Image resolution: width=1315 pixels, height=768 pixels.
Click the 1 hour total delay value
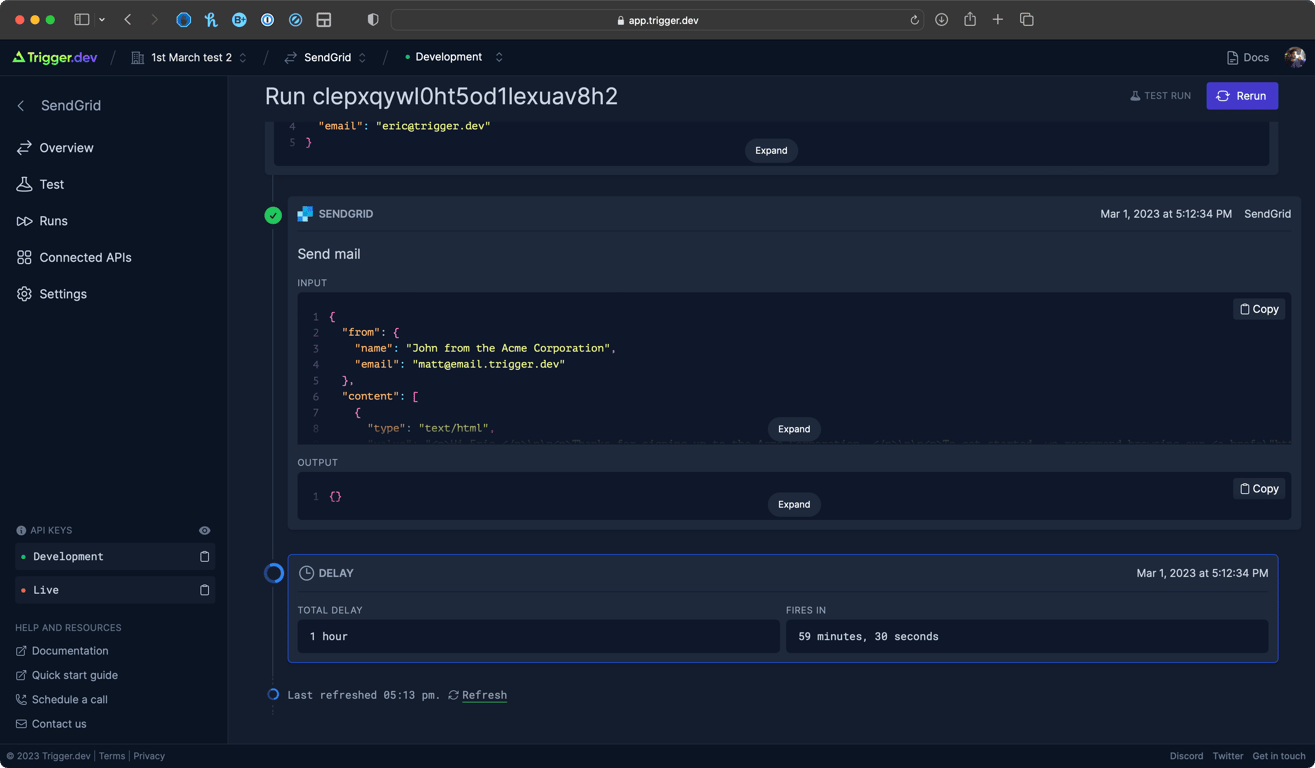tap(538, 637)
